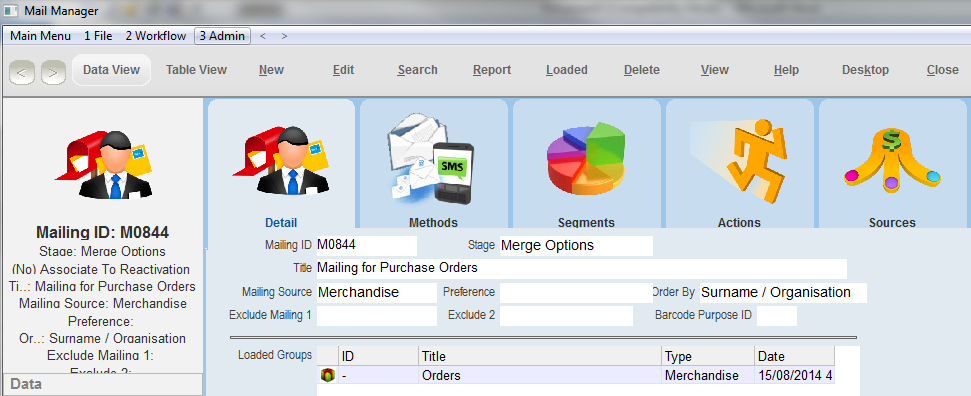Open Help from the toolbar

[786, 70]
